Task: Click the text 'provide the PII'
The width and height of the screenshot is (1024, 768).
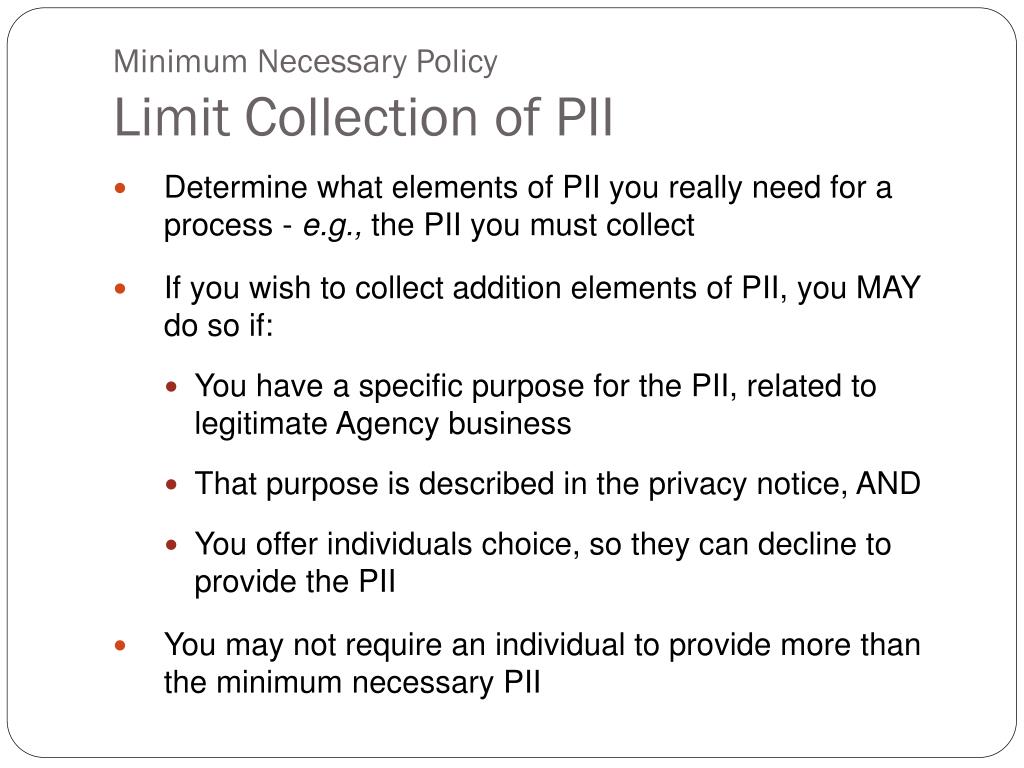Action: [295, 582]
